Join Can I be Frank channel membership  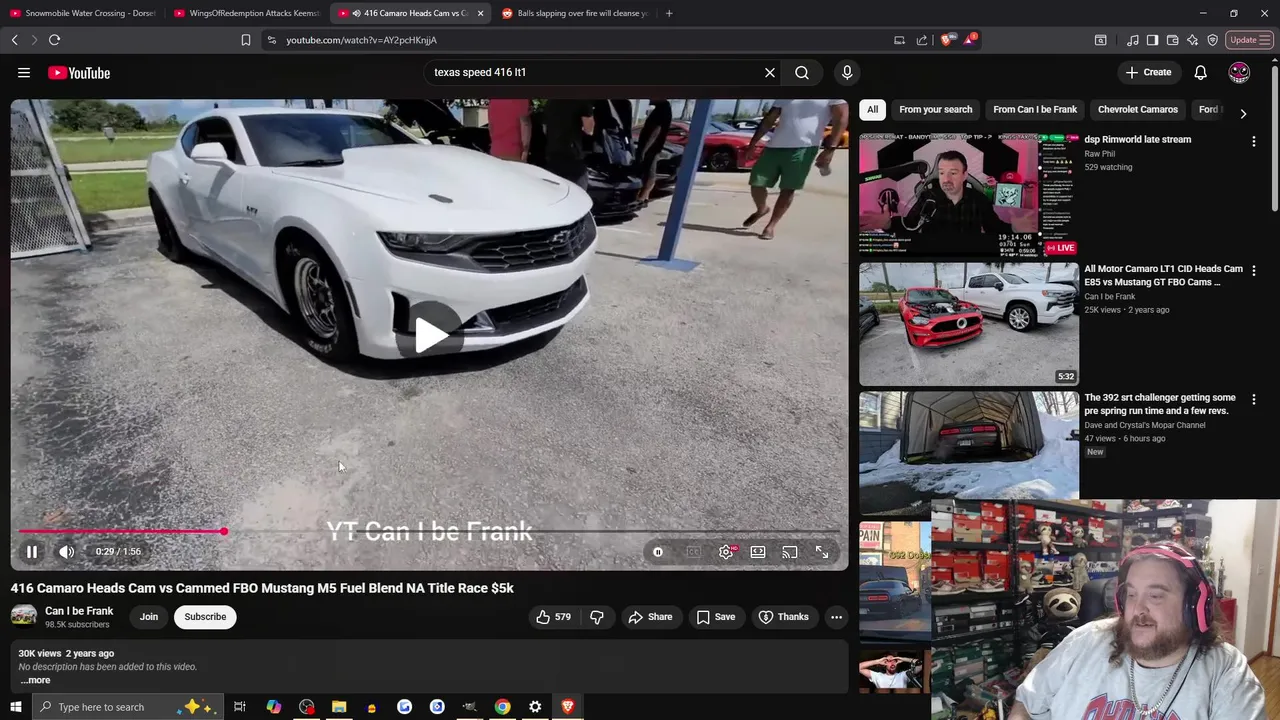(149, 617)
